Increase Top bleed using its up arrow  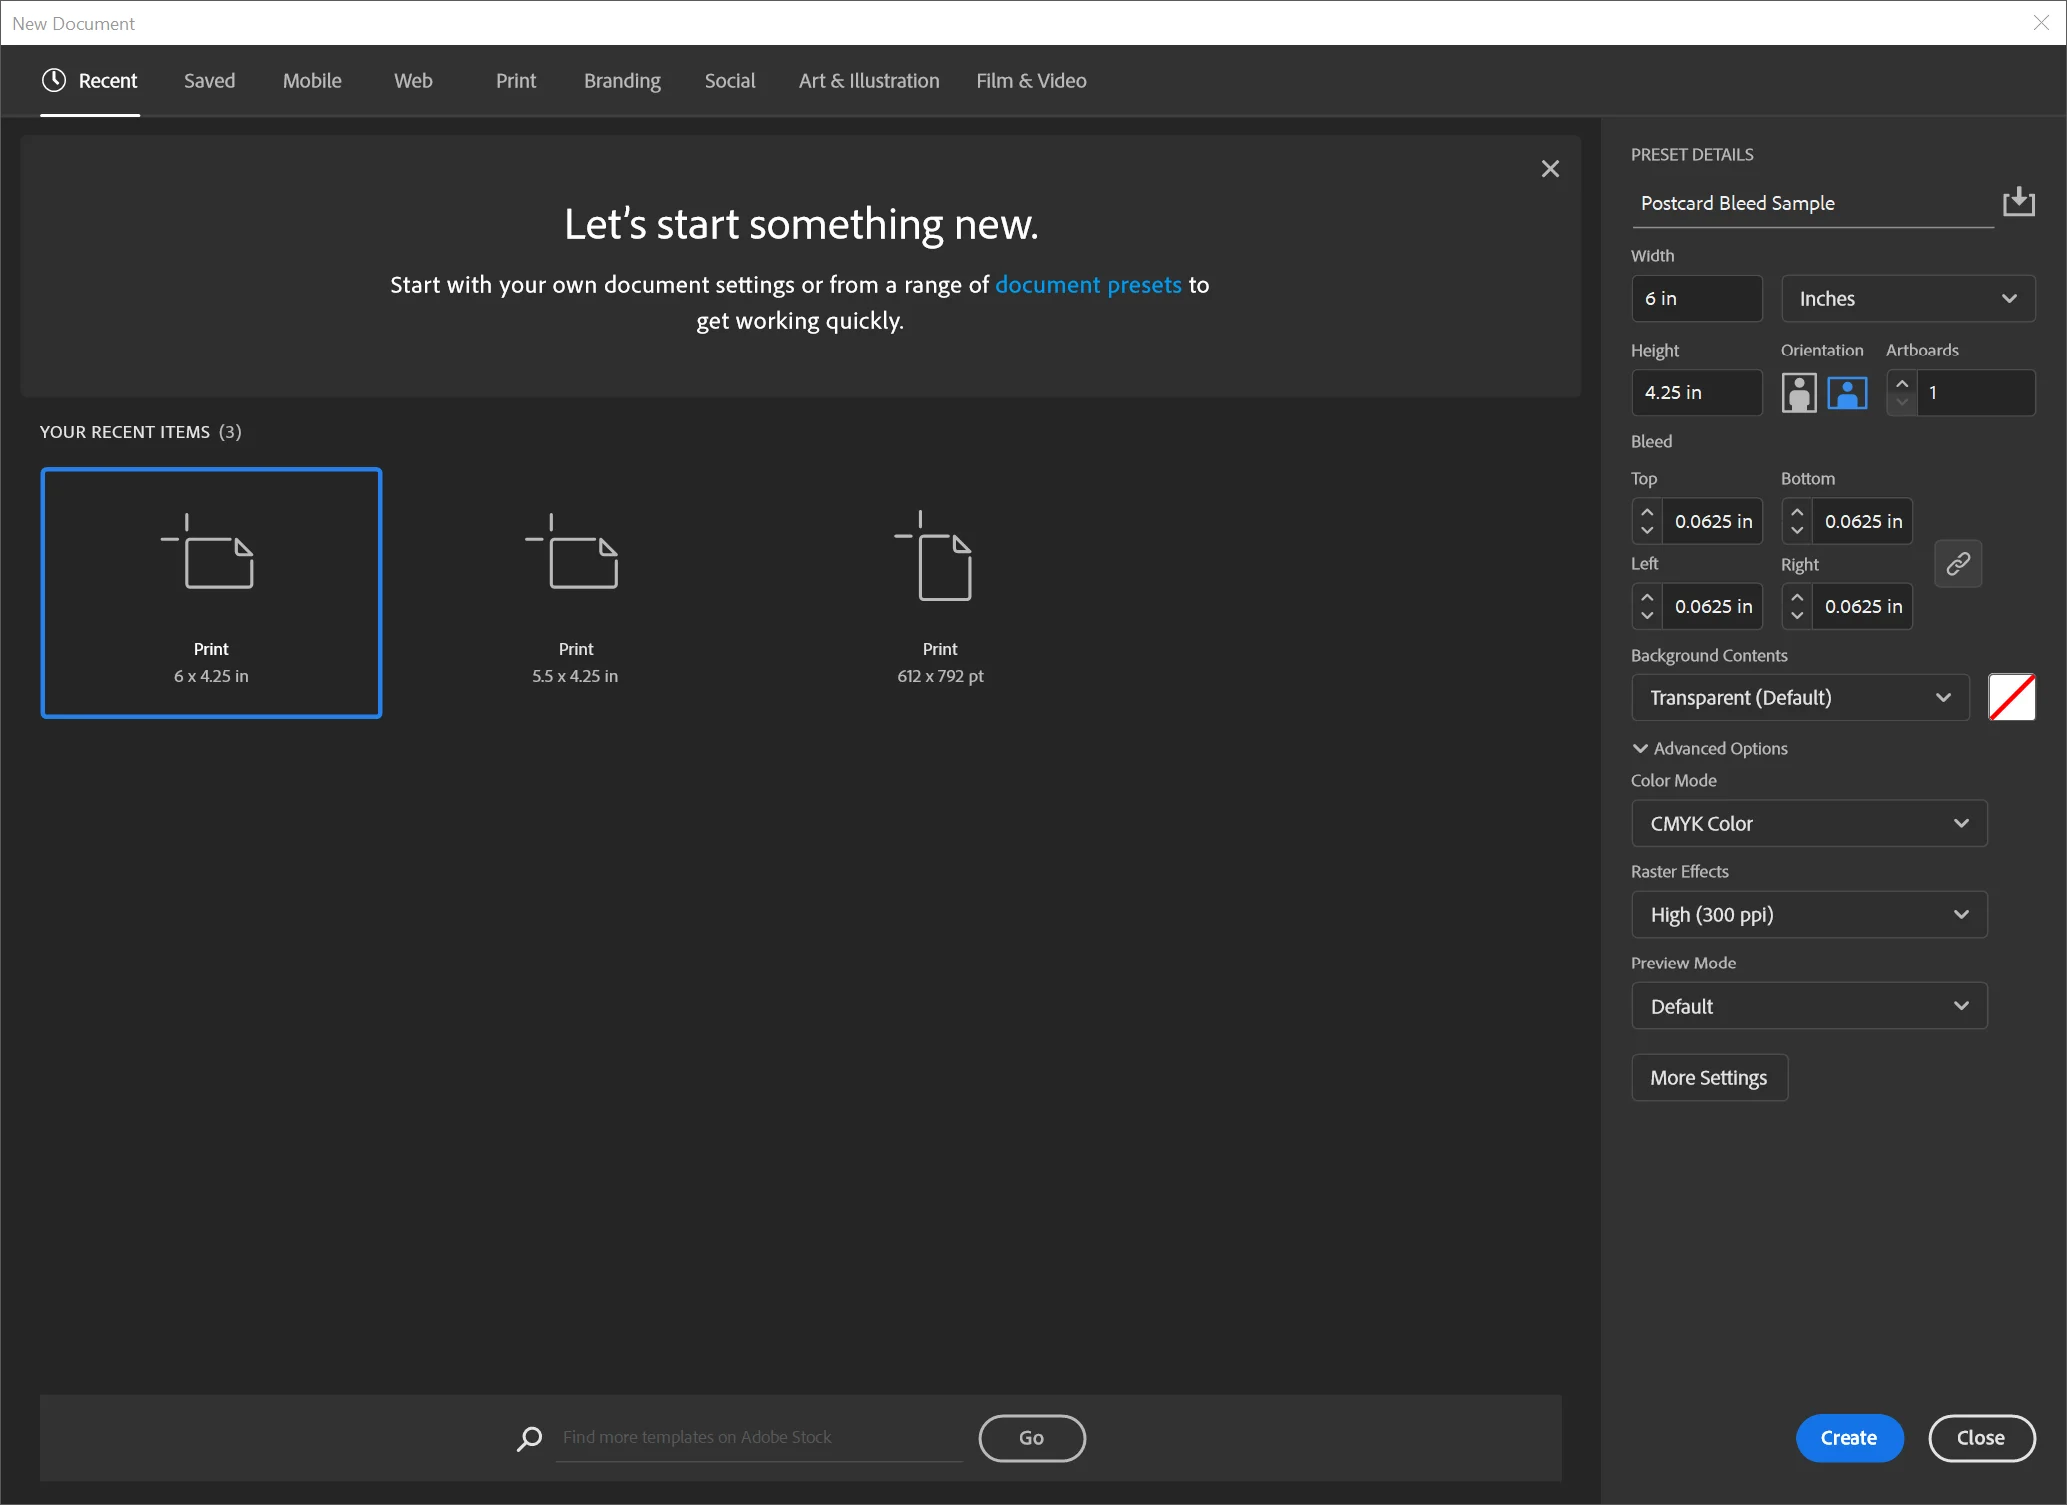[x=1648, y=511]
